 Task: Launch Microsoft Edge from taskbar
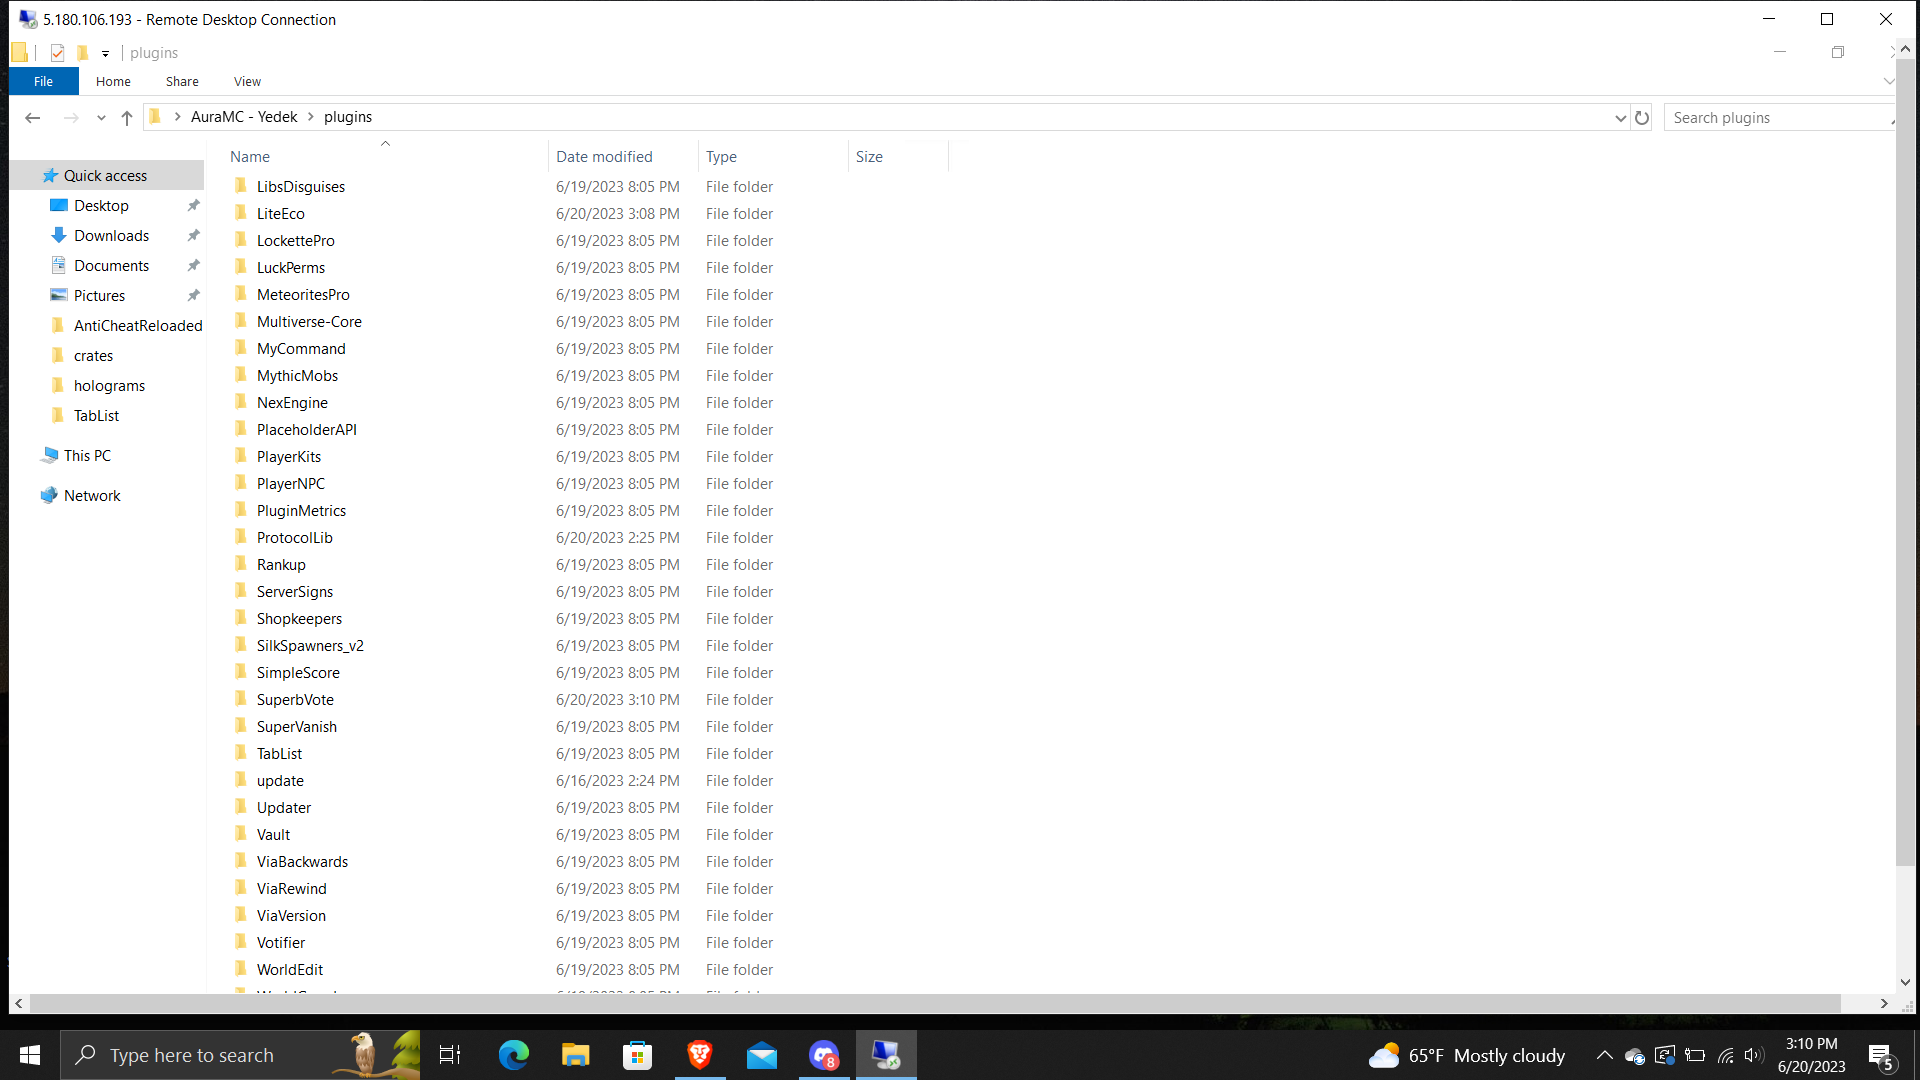[x=514, y=1055]
